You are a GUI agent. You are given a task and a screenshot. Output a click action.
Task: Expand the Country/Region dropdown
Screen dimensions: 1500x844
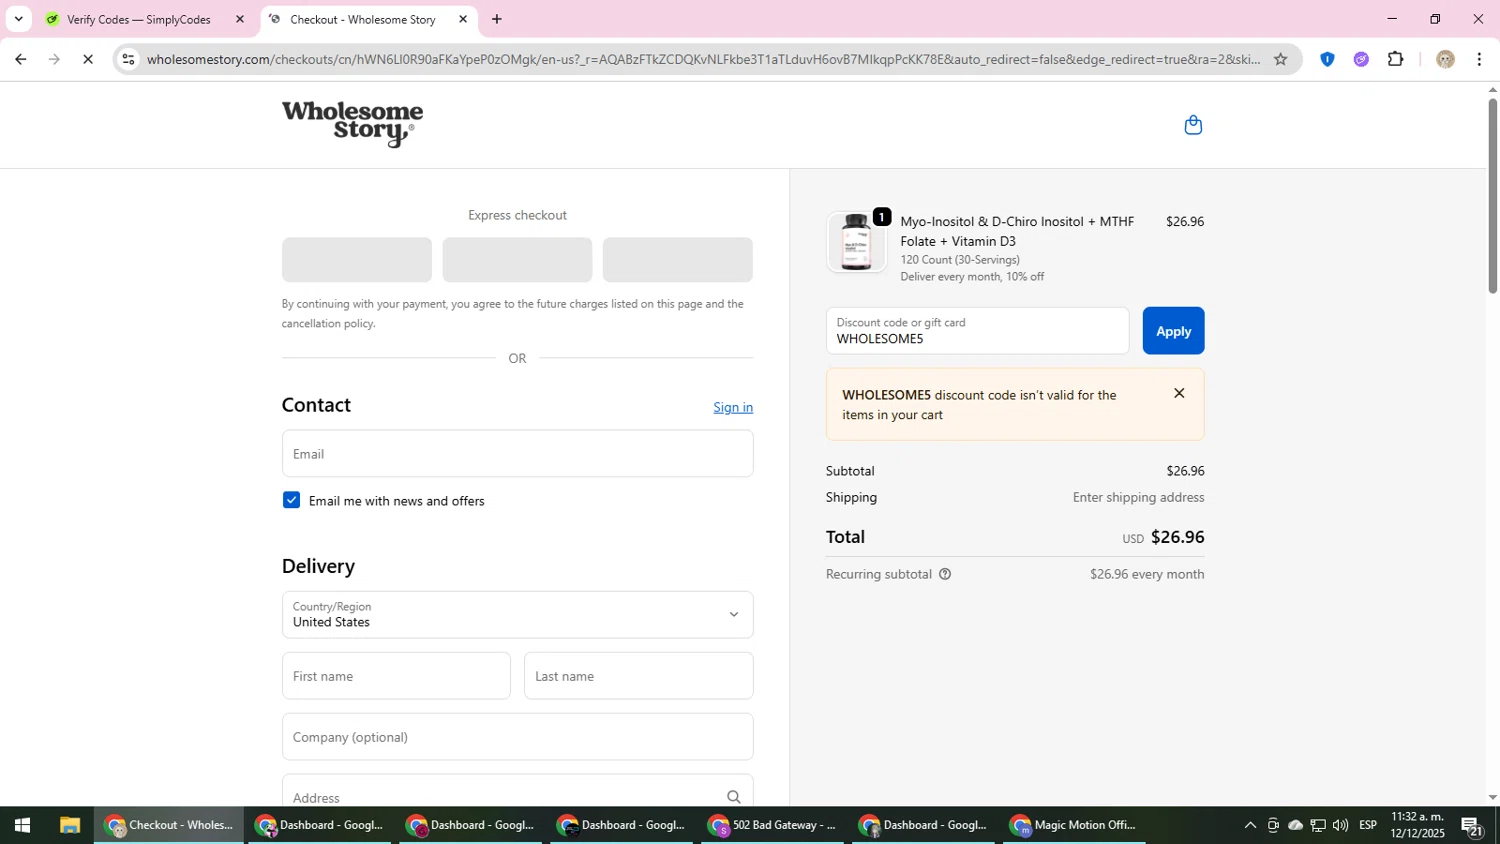517,614
